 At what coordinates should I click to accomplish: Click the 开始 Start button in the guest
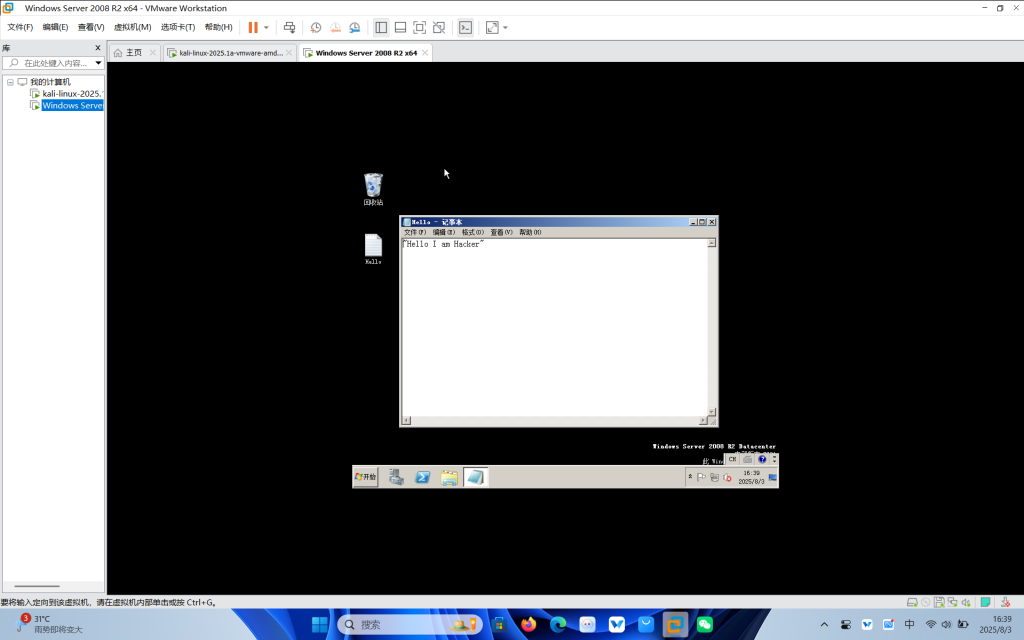click(366, 477)
